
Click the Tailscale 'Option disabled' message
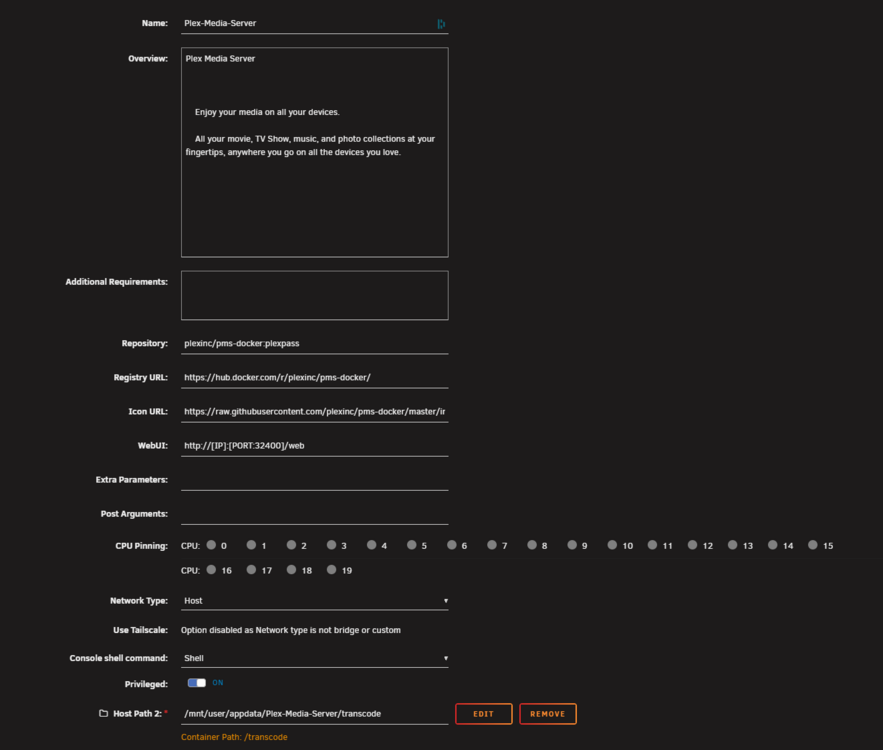(291, 630)
